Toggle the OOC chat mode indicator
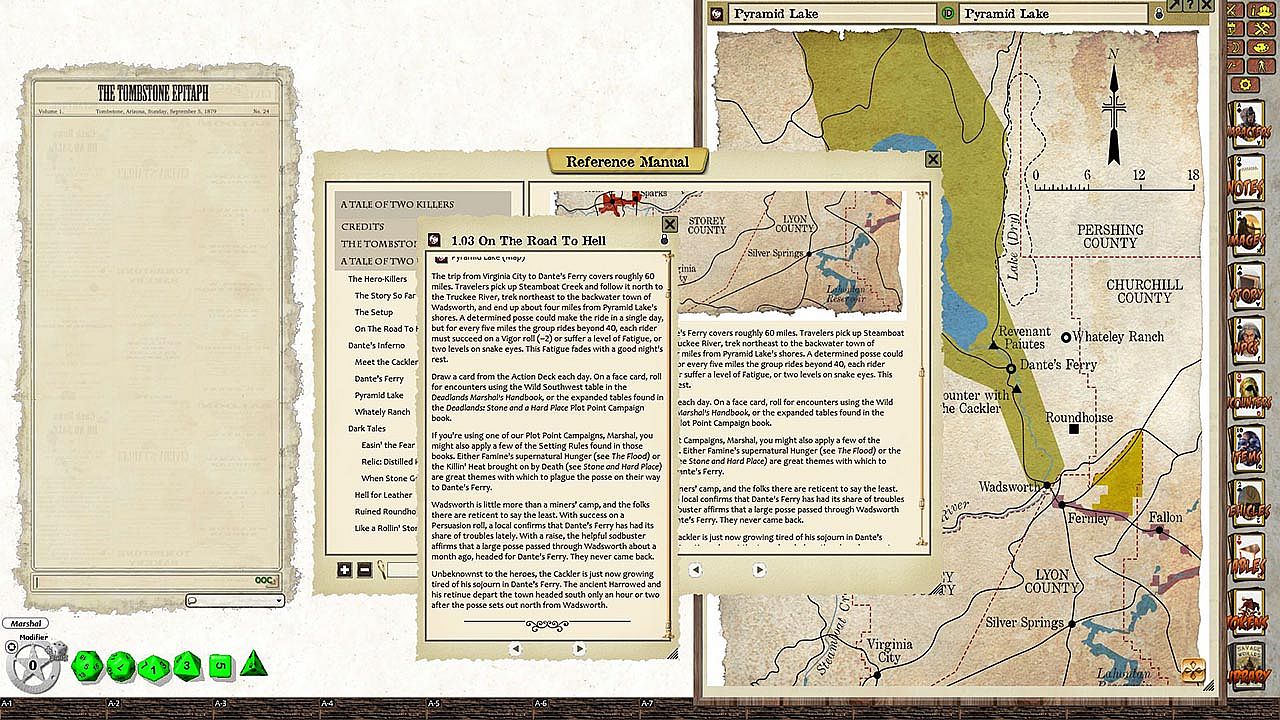The height and width of the screenshot is (720, 1280). (x=264, y=581)
